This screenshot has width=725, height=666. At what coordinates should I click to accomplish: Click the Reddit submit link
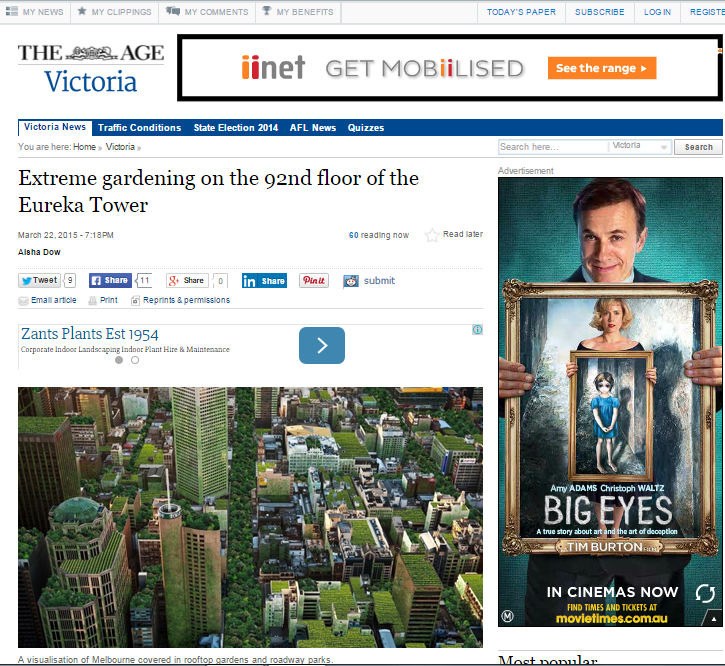coord(379,280)
